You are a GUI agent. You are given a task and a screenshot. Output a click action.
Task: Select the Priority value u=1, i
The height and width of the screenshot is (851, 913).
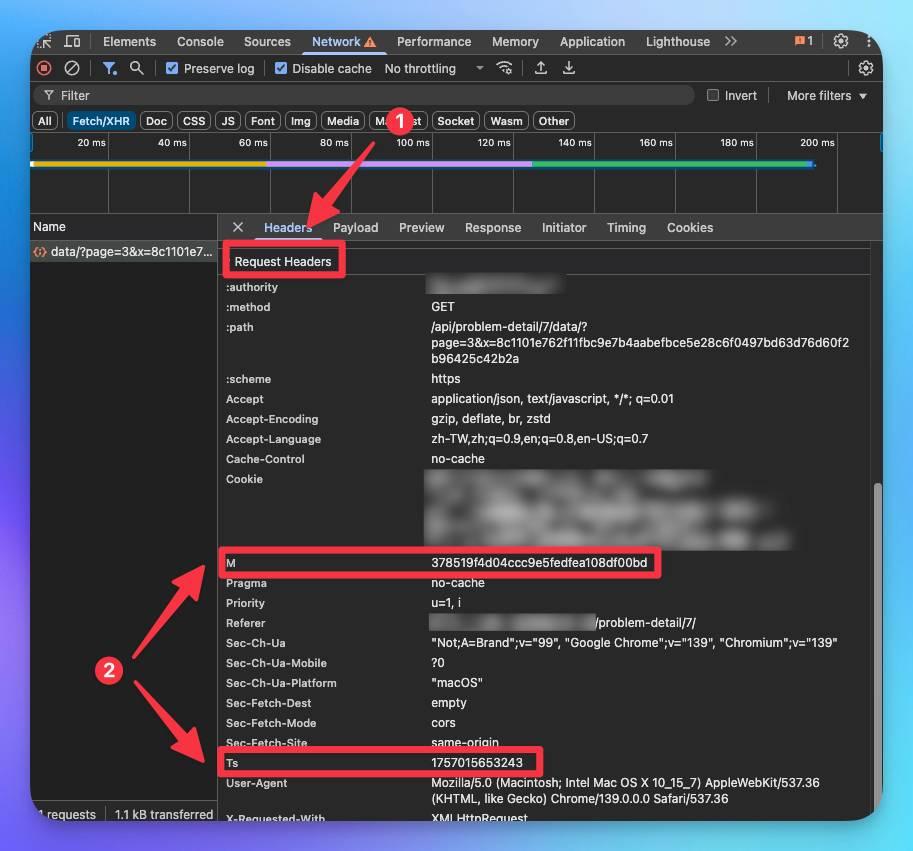446,603
